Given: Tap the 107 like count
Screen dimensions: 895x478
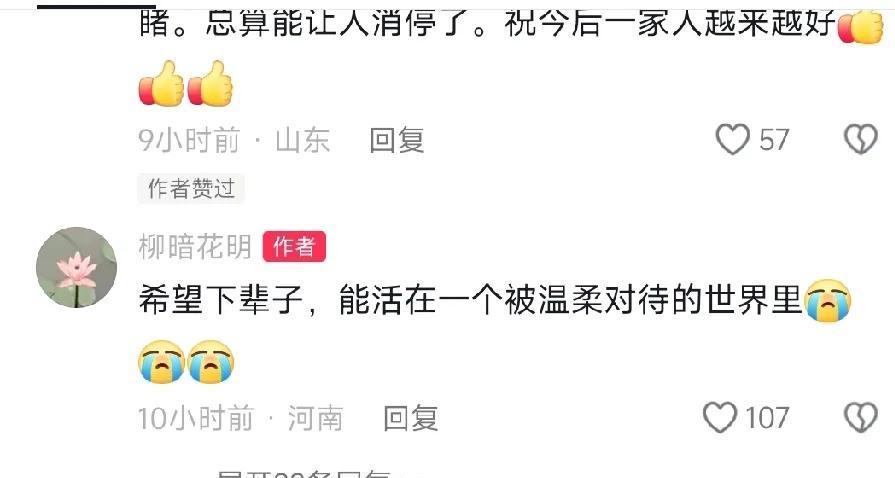Looking at the screenshot, I should click(767, 418).
